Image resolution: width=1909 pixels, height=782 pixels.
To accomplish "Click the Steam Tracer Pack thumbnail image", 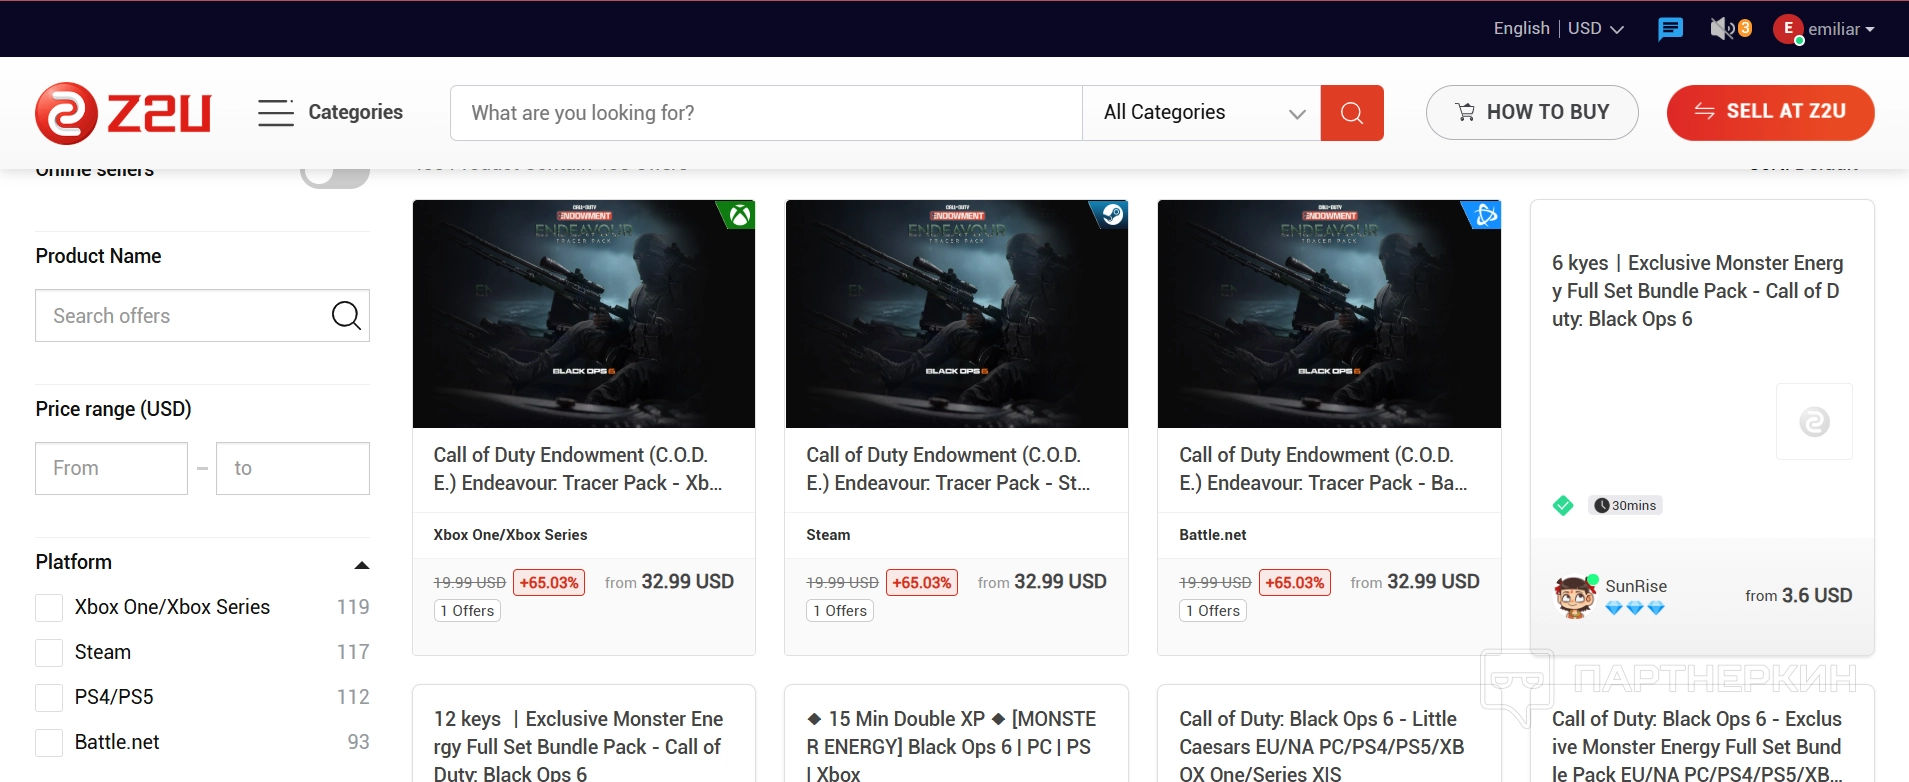I will coord(957,314).
